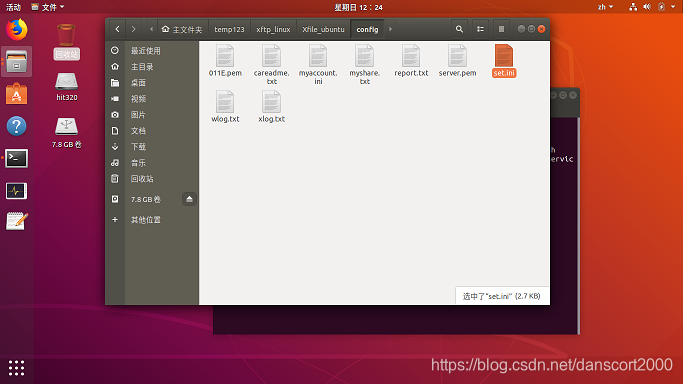This screenshot has height=384, width=683.
Task: Go to the xftp_linux path segment
Action: [273, 29]
